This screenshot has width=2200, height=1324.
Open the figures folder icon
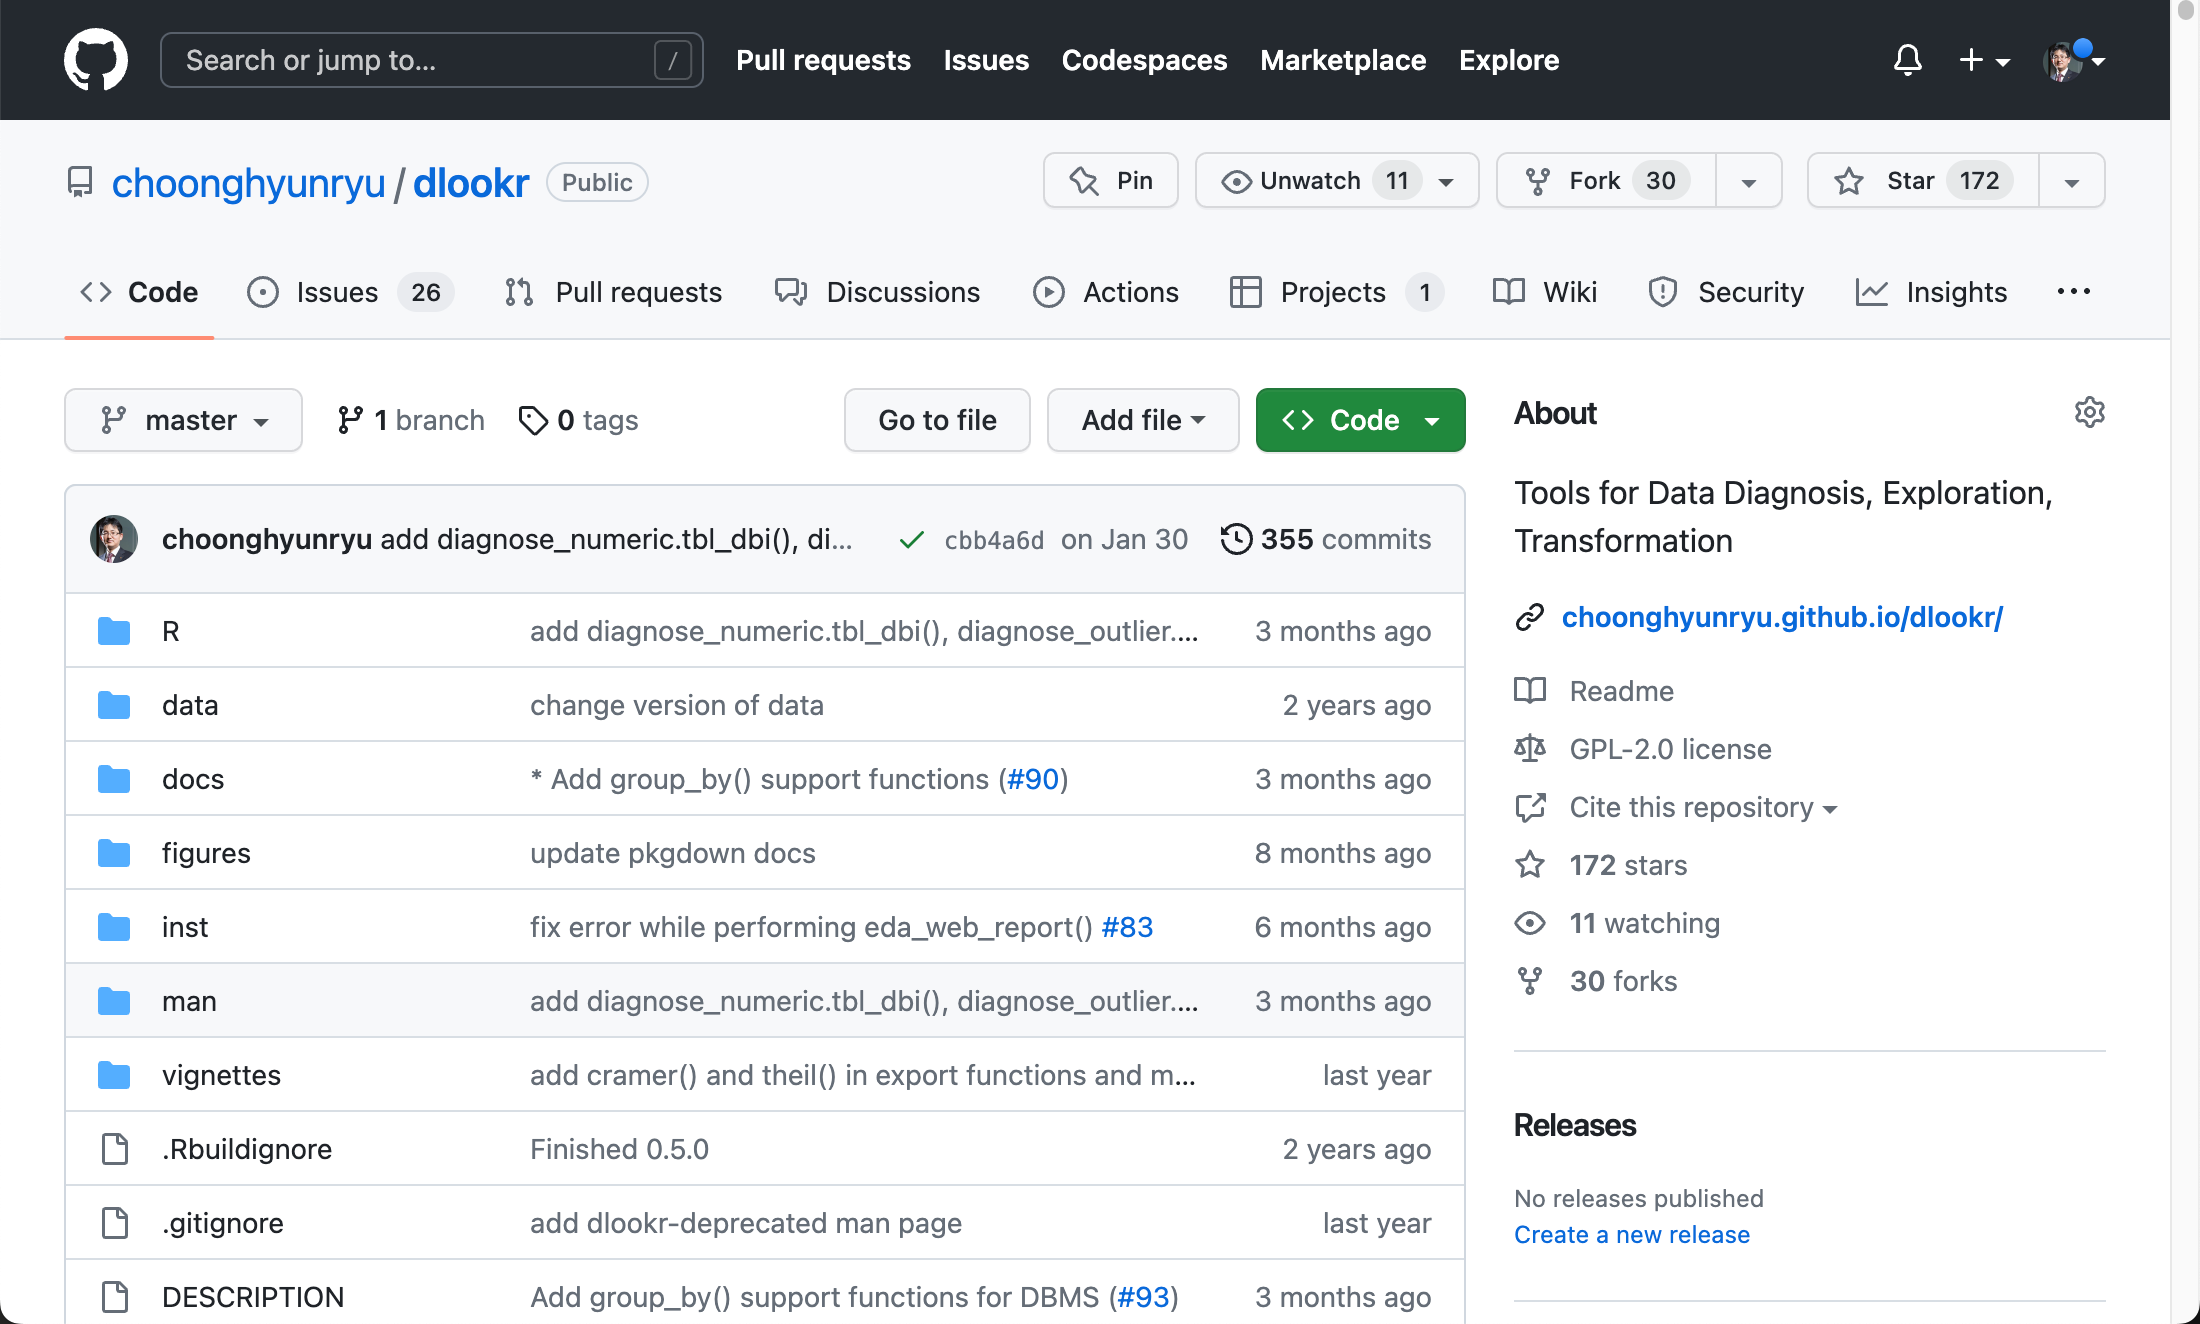(x=114, y=853)
